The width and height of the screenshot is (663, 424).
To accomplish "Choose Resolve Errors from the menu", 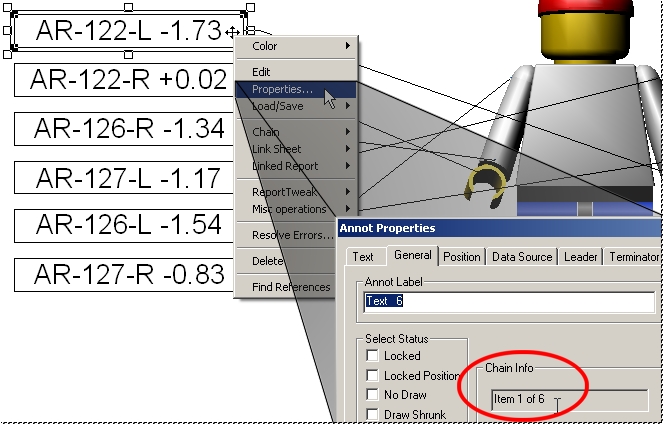I will (x=292, y=235).
